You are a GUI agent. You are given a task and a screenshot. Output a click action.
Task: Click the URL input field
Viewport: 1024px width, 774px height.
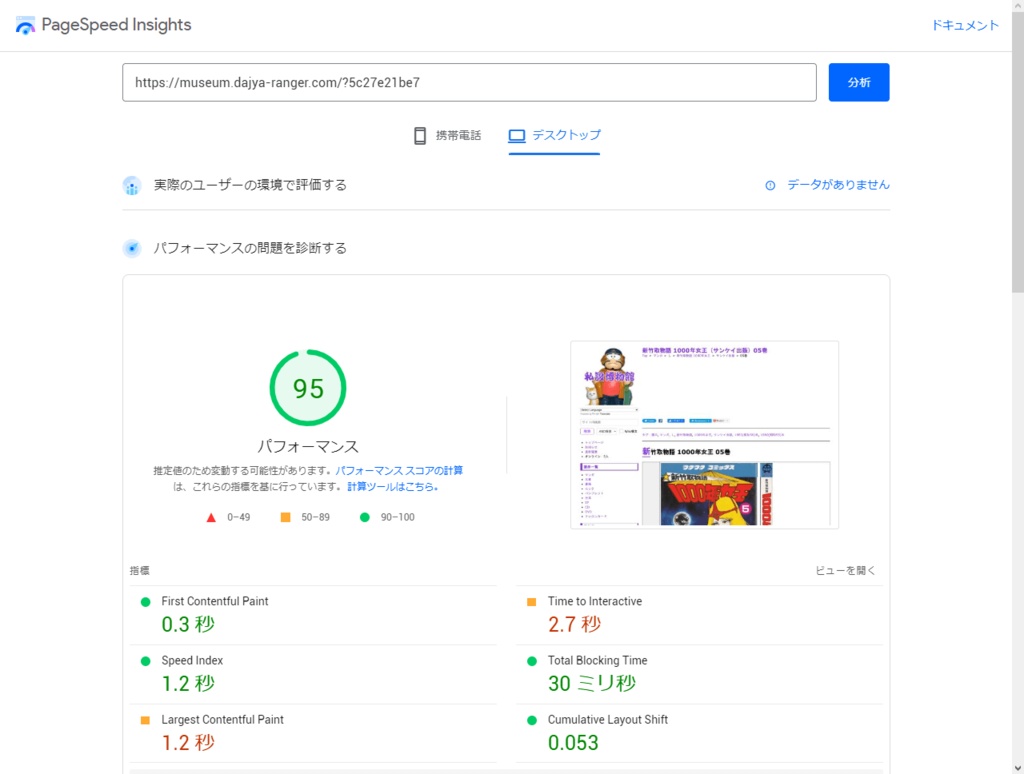tap(468, 82)
